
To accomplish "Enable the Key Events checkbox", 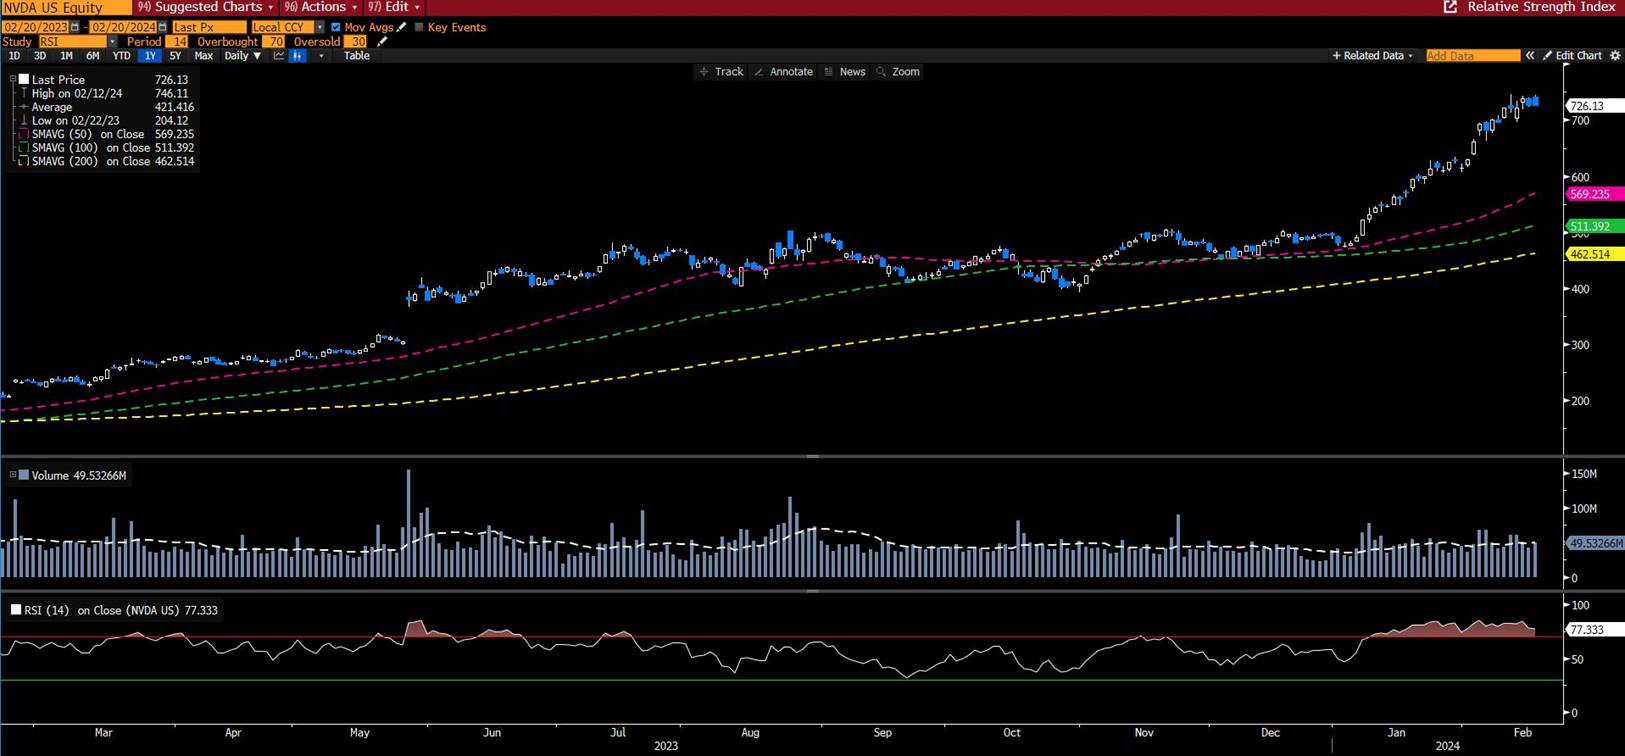I will click(419, 27).
